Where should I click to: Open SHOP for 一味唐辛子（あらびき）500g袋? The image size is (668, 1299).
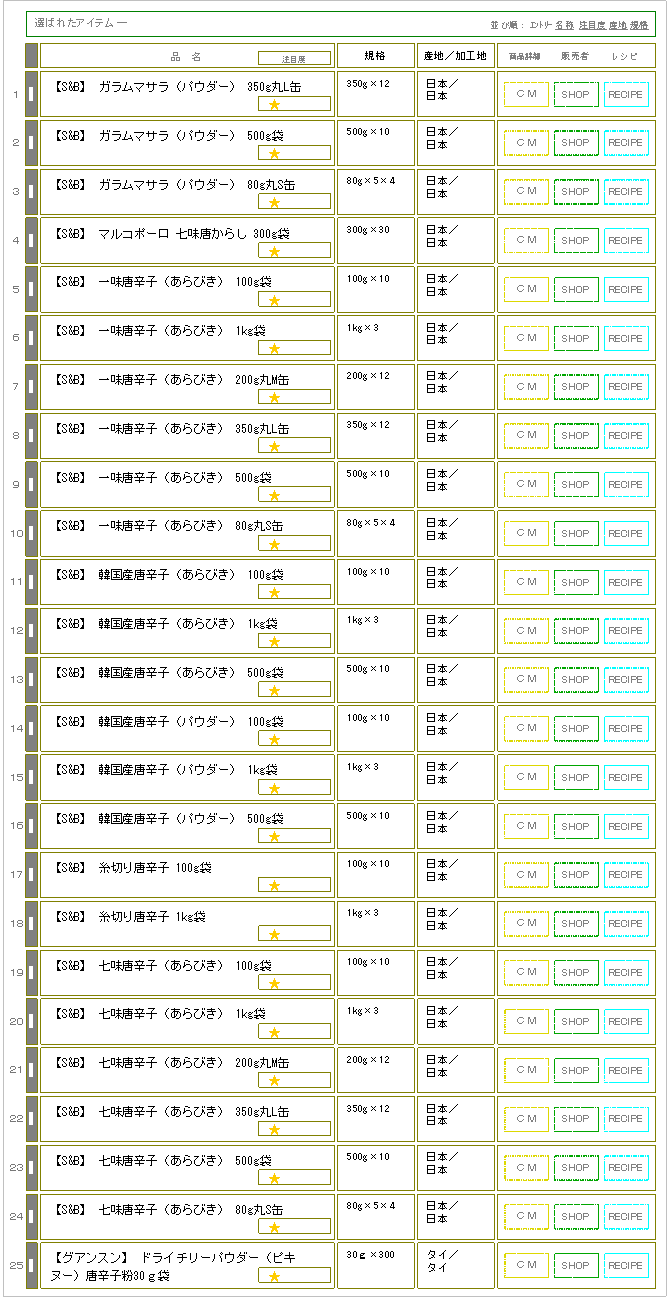point(576,485)
